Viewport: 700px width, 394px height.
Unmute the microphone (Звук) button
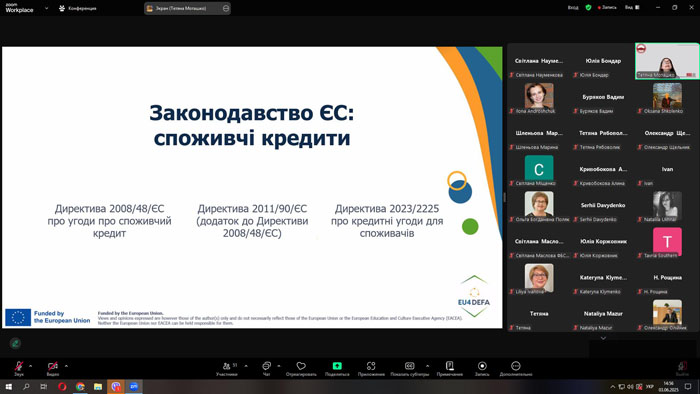[19, 369]
